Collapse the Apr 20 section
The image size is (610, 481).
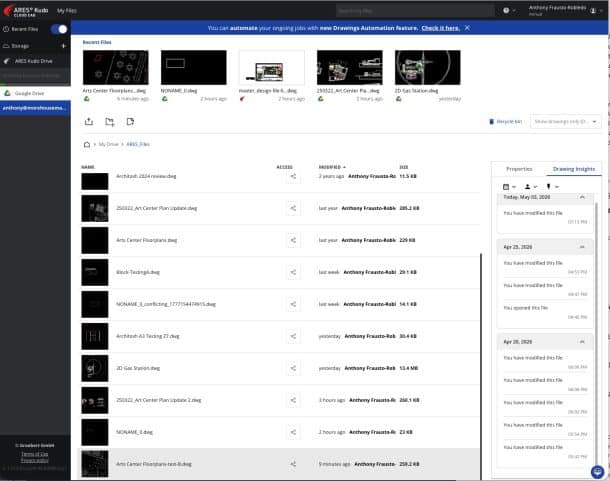coord(582,342)
